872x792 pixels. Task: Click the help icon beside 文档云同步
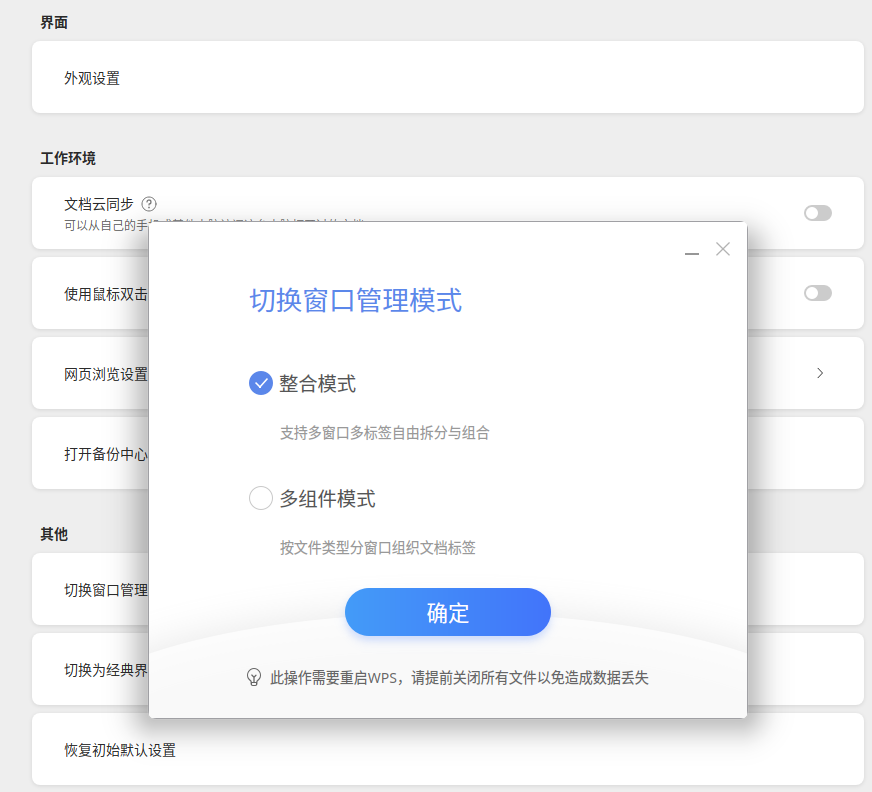(149, 204)
